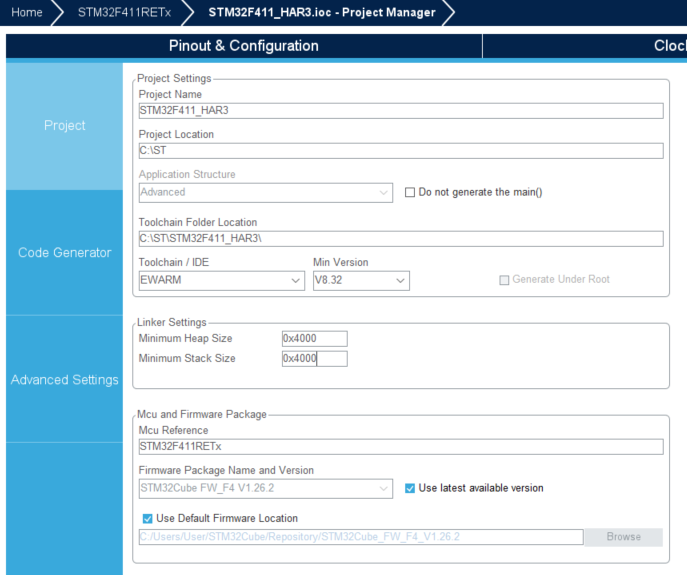Click the Project Settings group label
This screenshot has height=575, width=687.
(x=174, y=78)
